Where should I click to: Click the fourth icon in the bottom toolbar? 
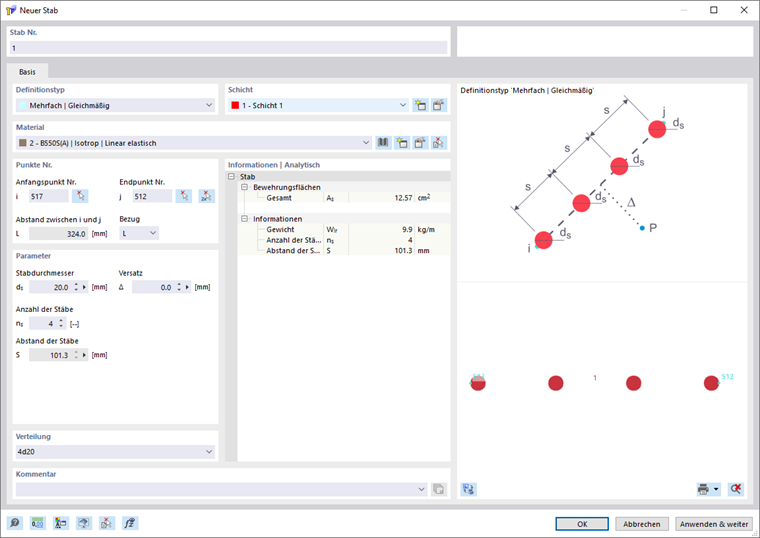[84, 523]
